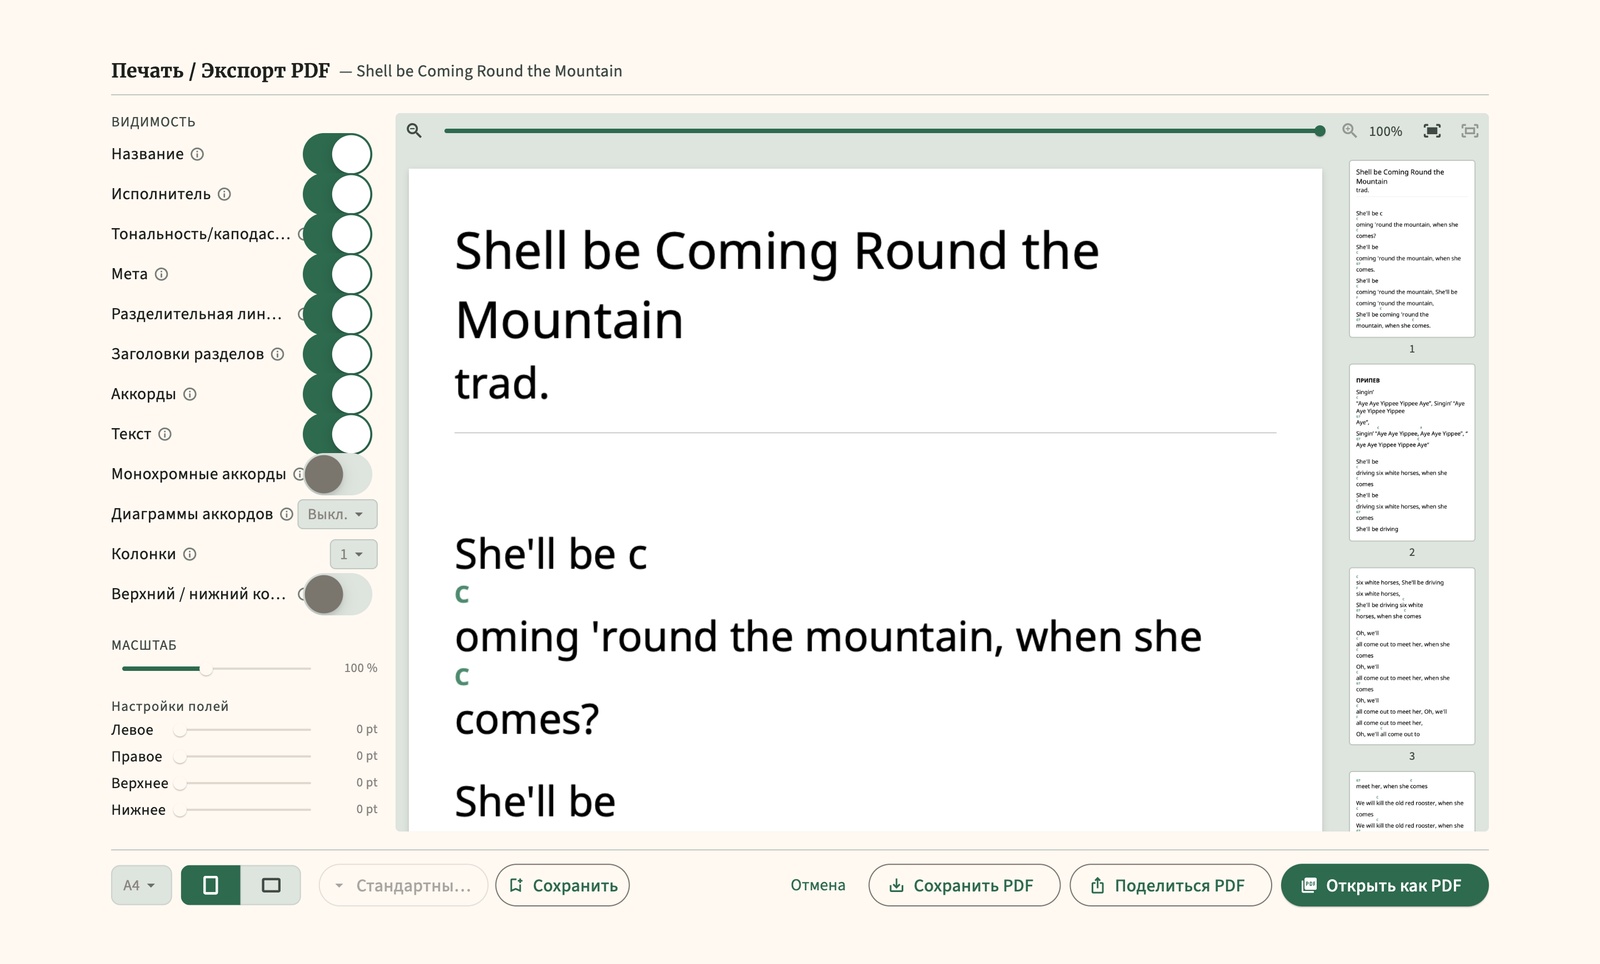1600x964 pixels.
Task: Click info icon beside Аккорды
Action: 190,394
